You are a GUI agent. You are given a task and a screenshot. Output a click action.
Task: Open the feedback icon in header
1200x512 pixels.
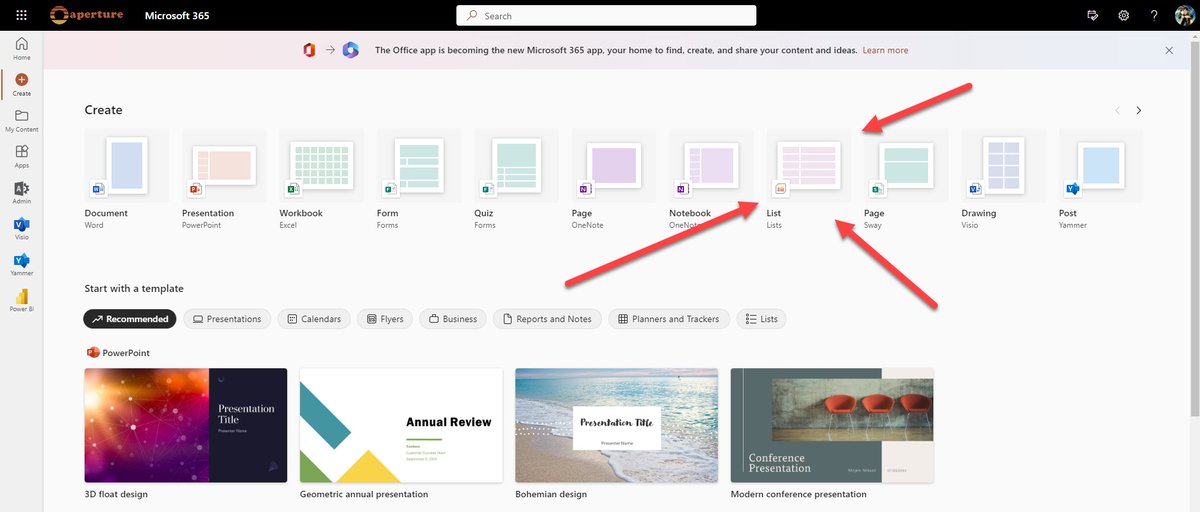click(x=1092, y=16)
